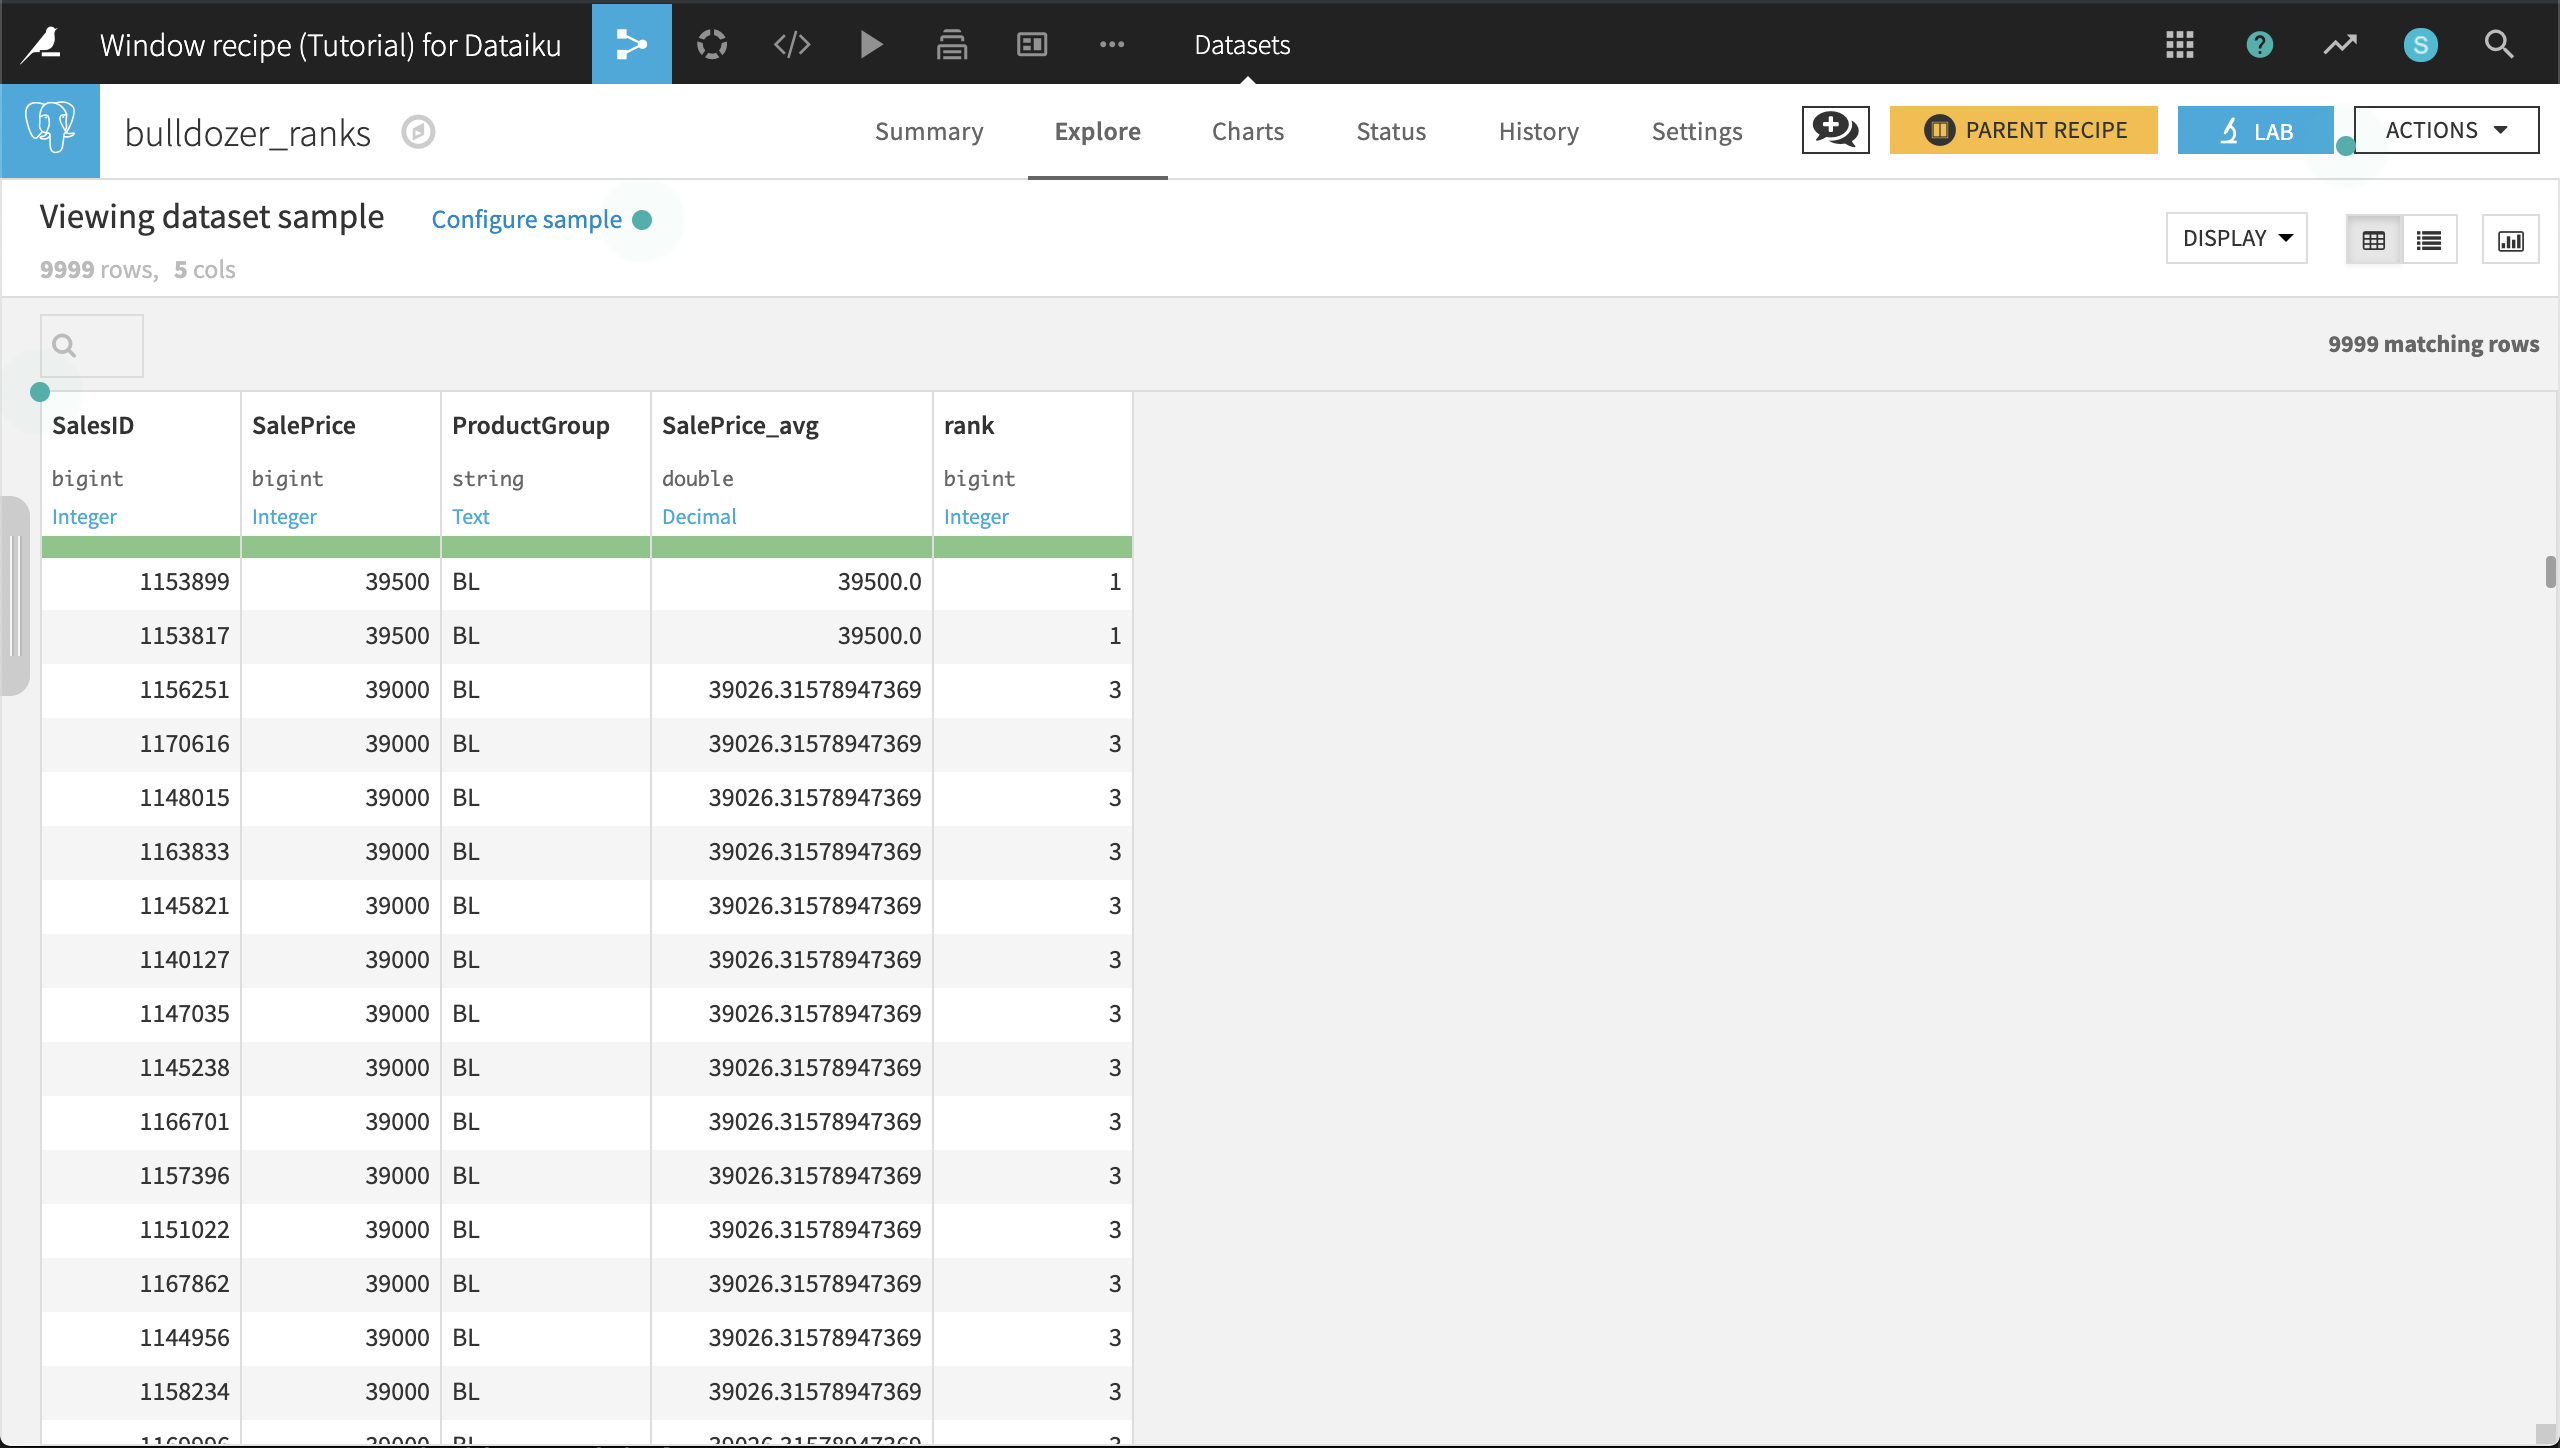Switch to the Summary tab
2560x1448 pixels.
coord(929,131)
